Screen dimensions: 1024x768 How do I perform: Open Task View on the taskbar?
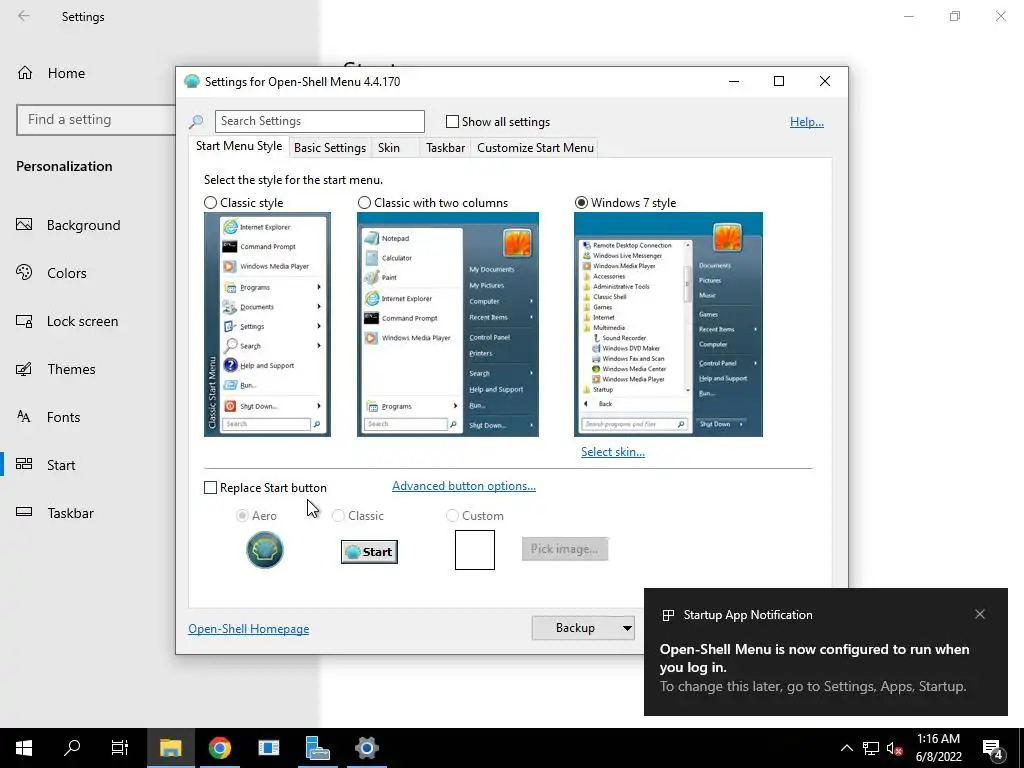pyautogui.click(x=120, y=748)
